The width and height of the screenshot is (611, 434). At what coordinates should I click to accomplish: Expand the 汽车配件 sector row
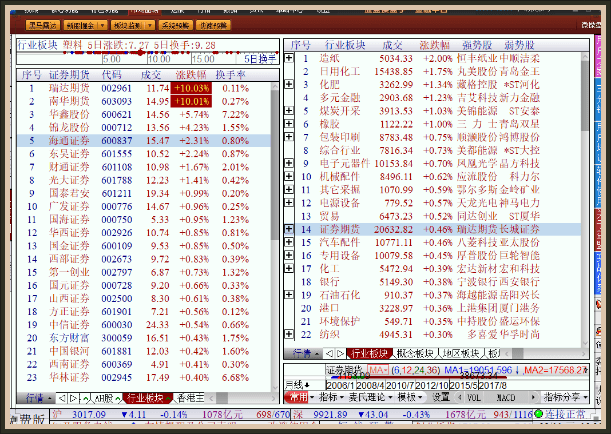[289, 242]
